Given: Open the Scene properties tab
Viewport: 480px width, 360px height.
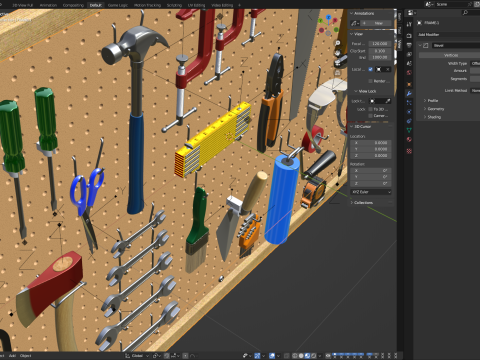Looking at the screenshot, I should 409,63.
